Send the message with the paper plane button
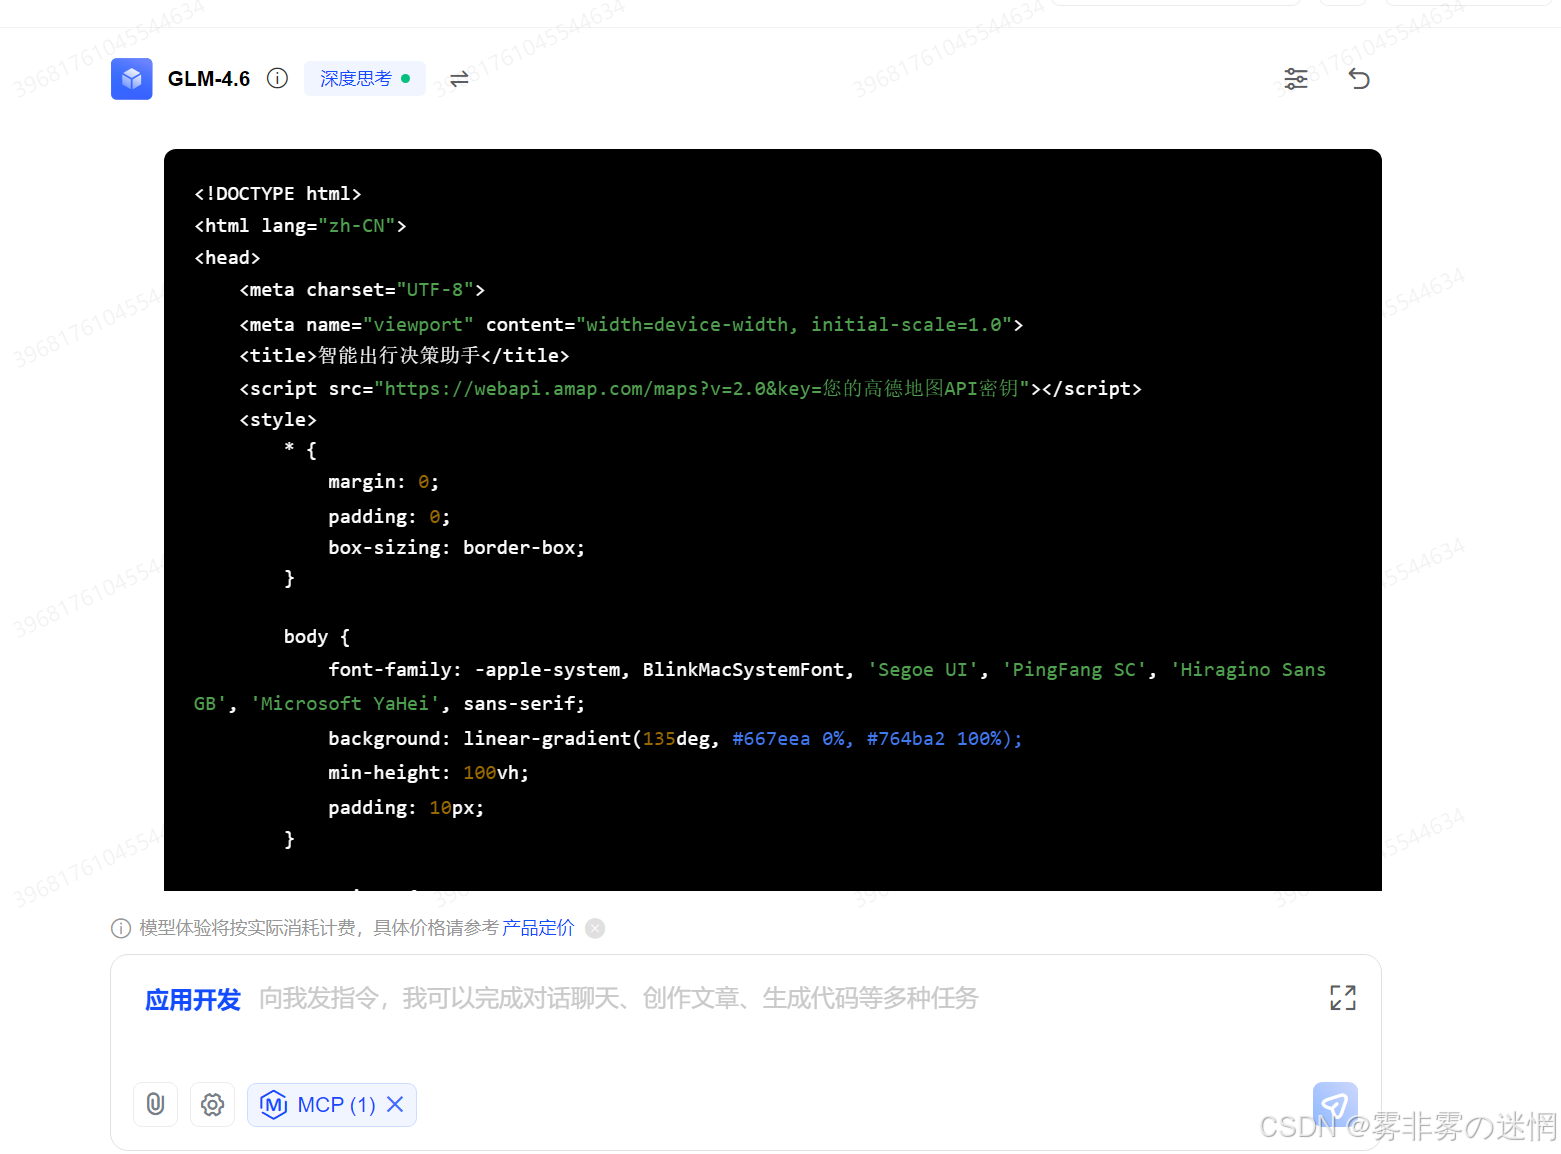Screen dimensions: 1561x1154 [1335, 1104]
